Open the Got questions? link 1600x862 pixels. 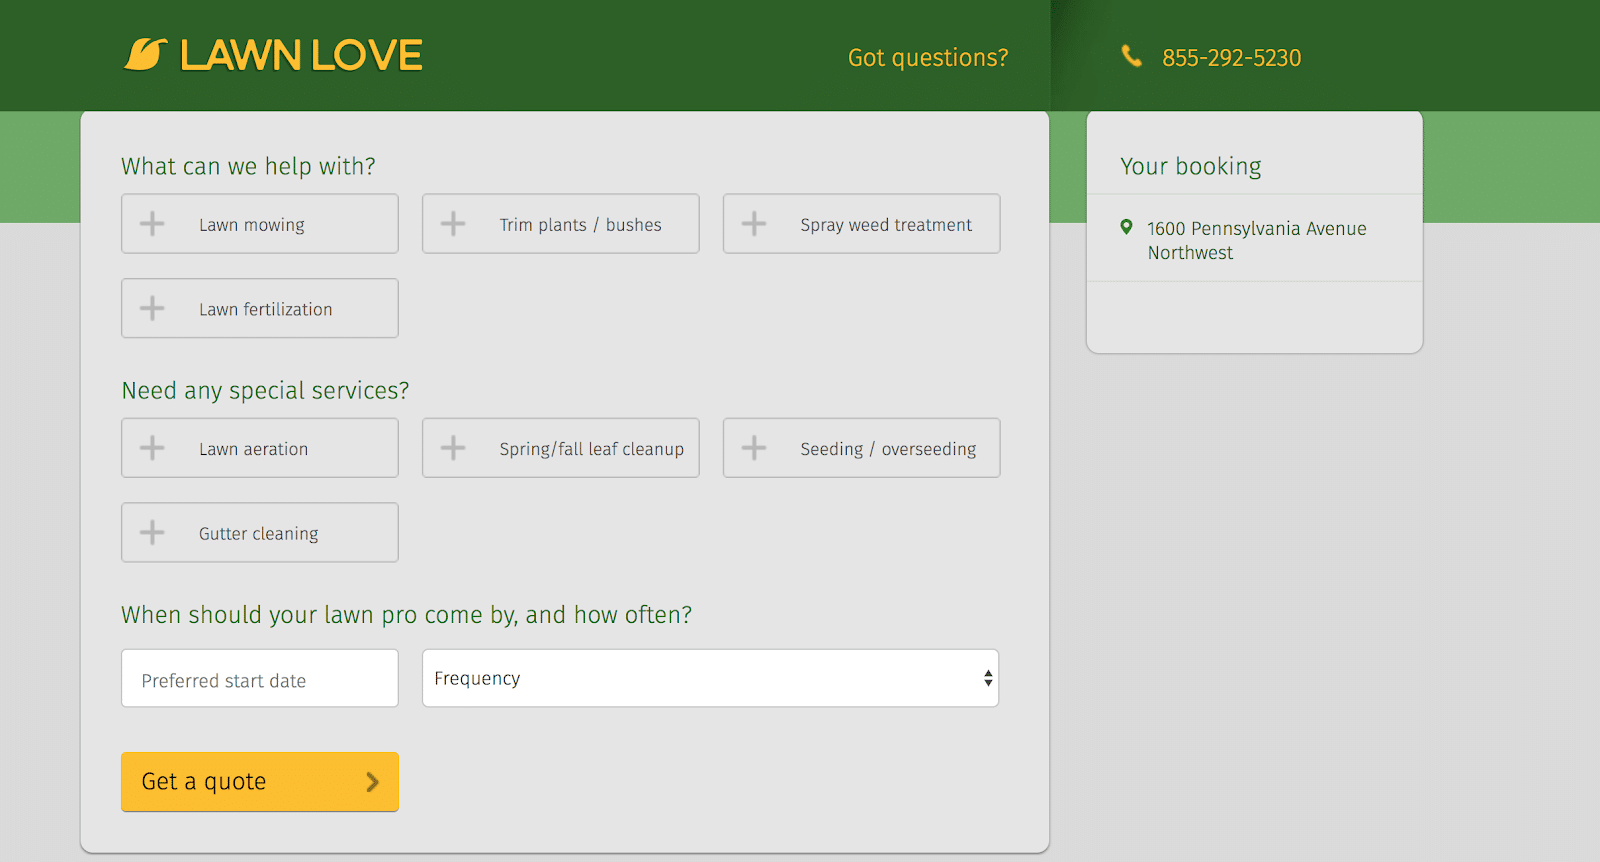click(x=928, y=58)
